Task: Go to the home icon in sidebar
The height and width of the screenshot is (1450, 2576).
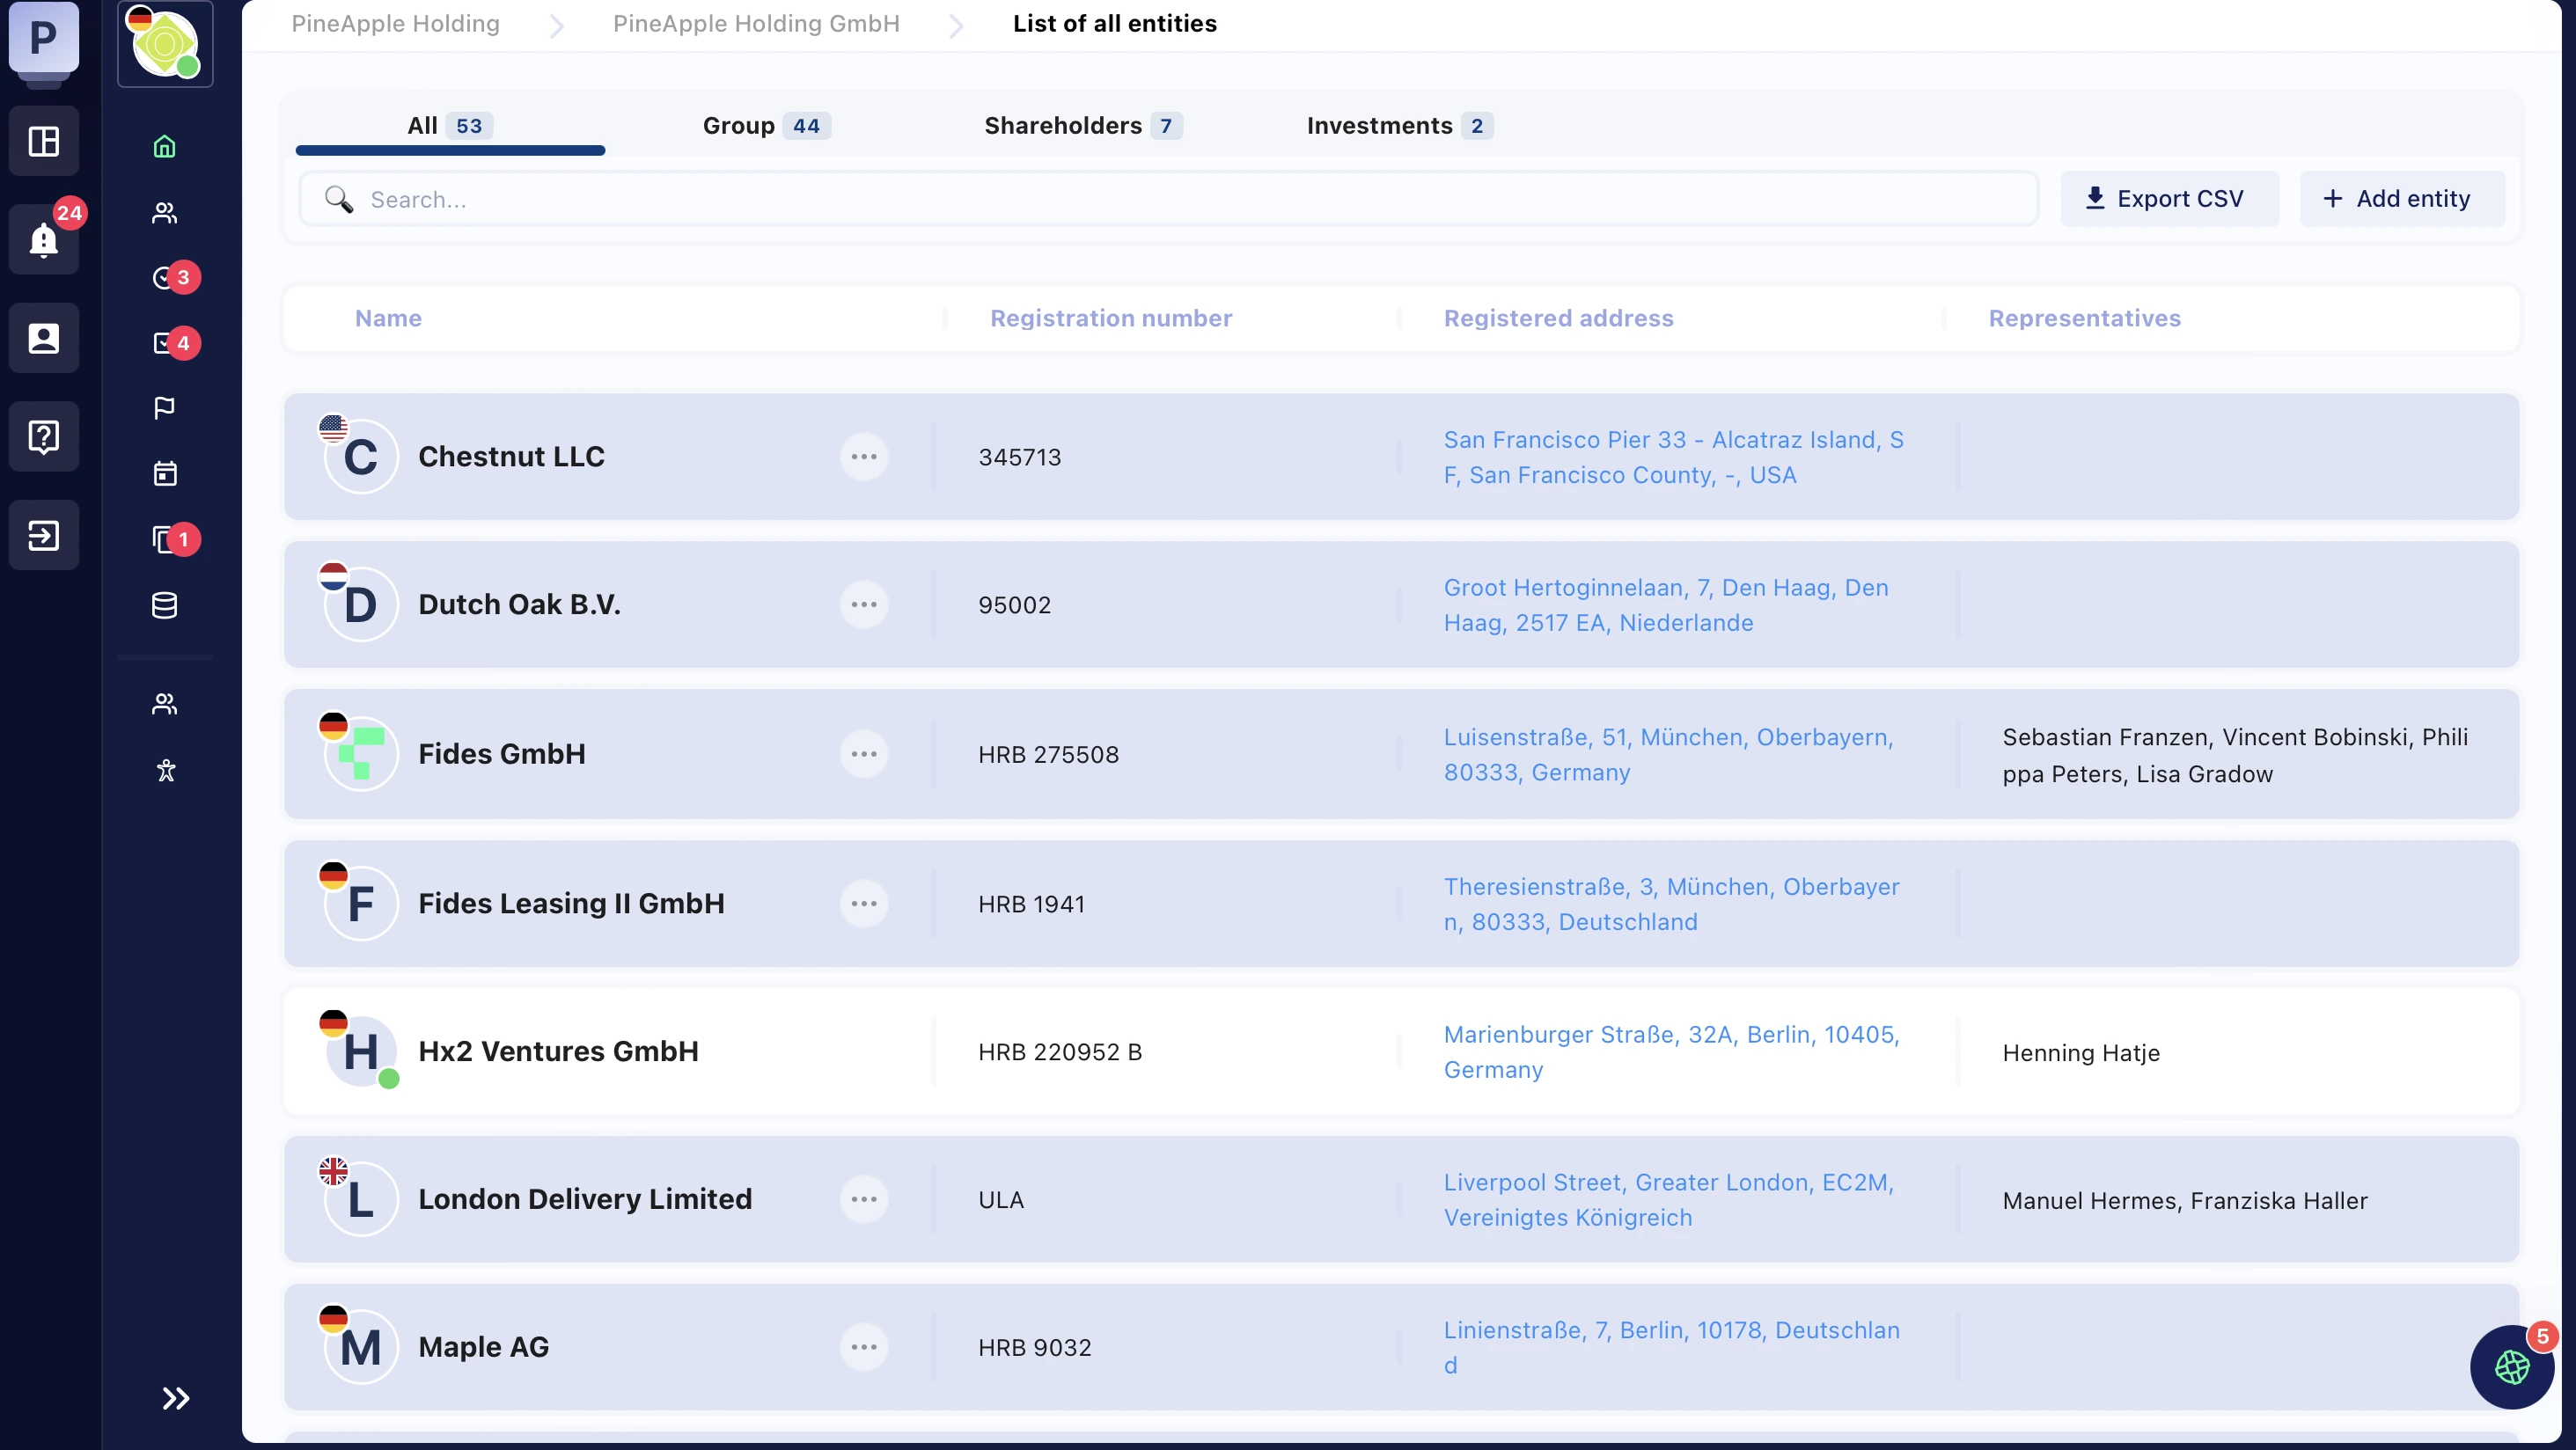Action: pyautogui.click(x=165, y=147)
